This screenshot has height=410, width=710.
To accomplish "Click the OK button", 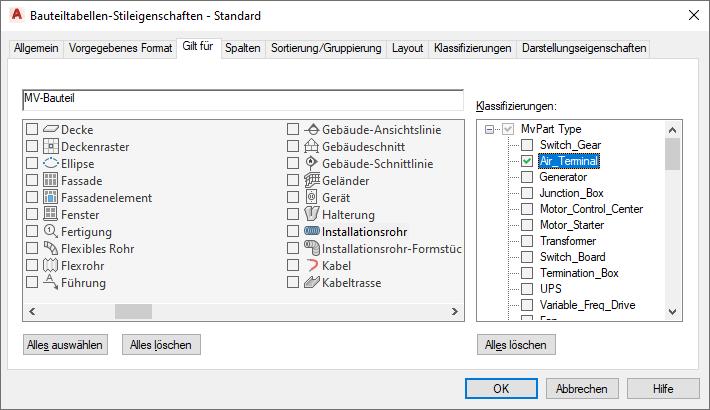I will click(x=501, y=389).
